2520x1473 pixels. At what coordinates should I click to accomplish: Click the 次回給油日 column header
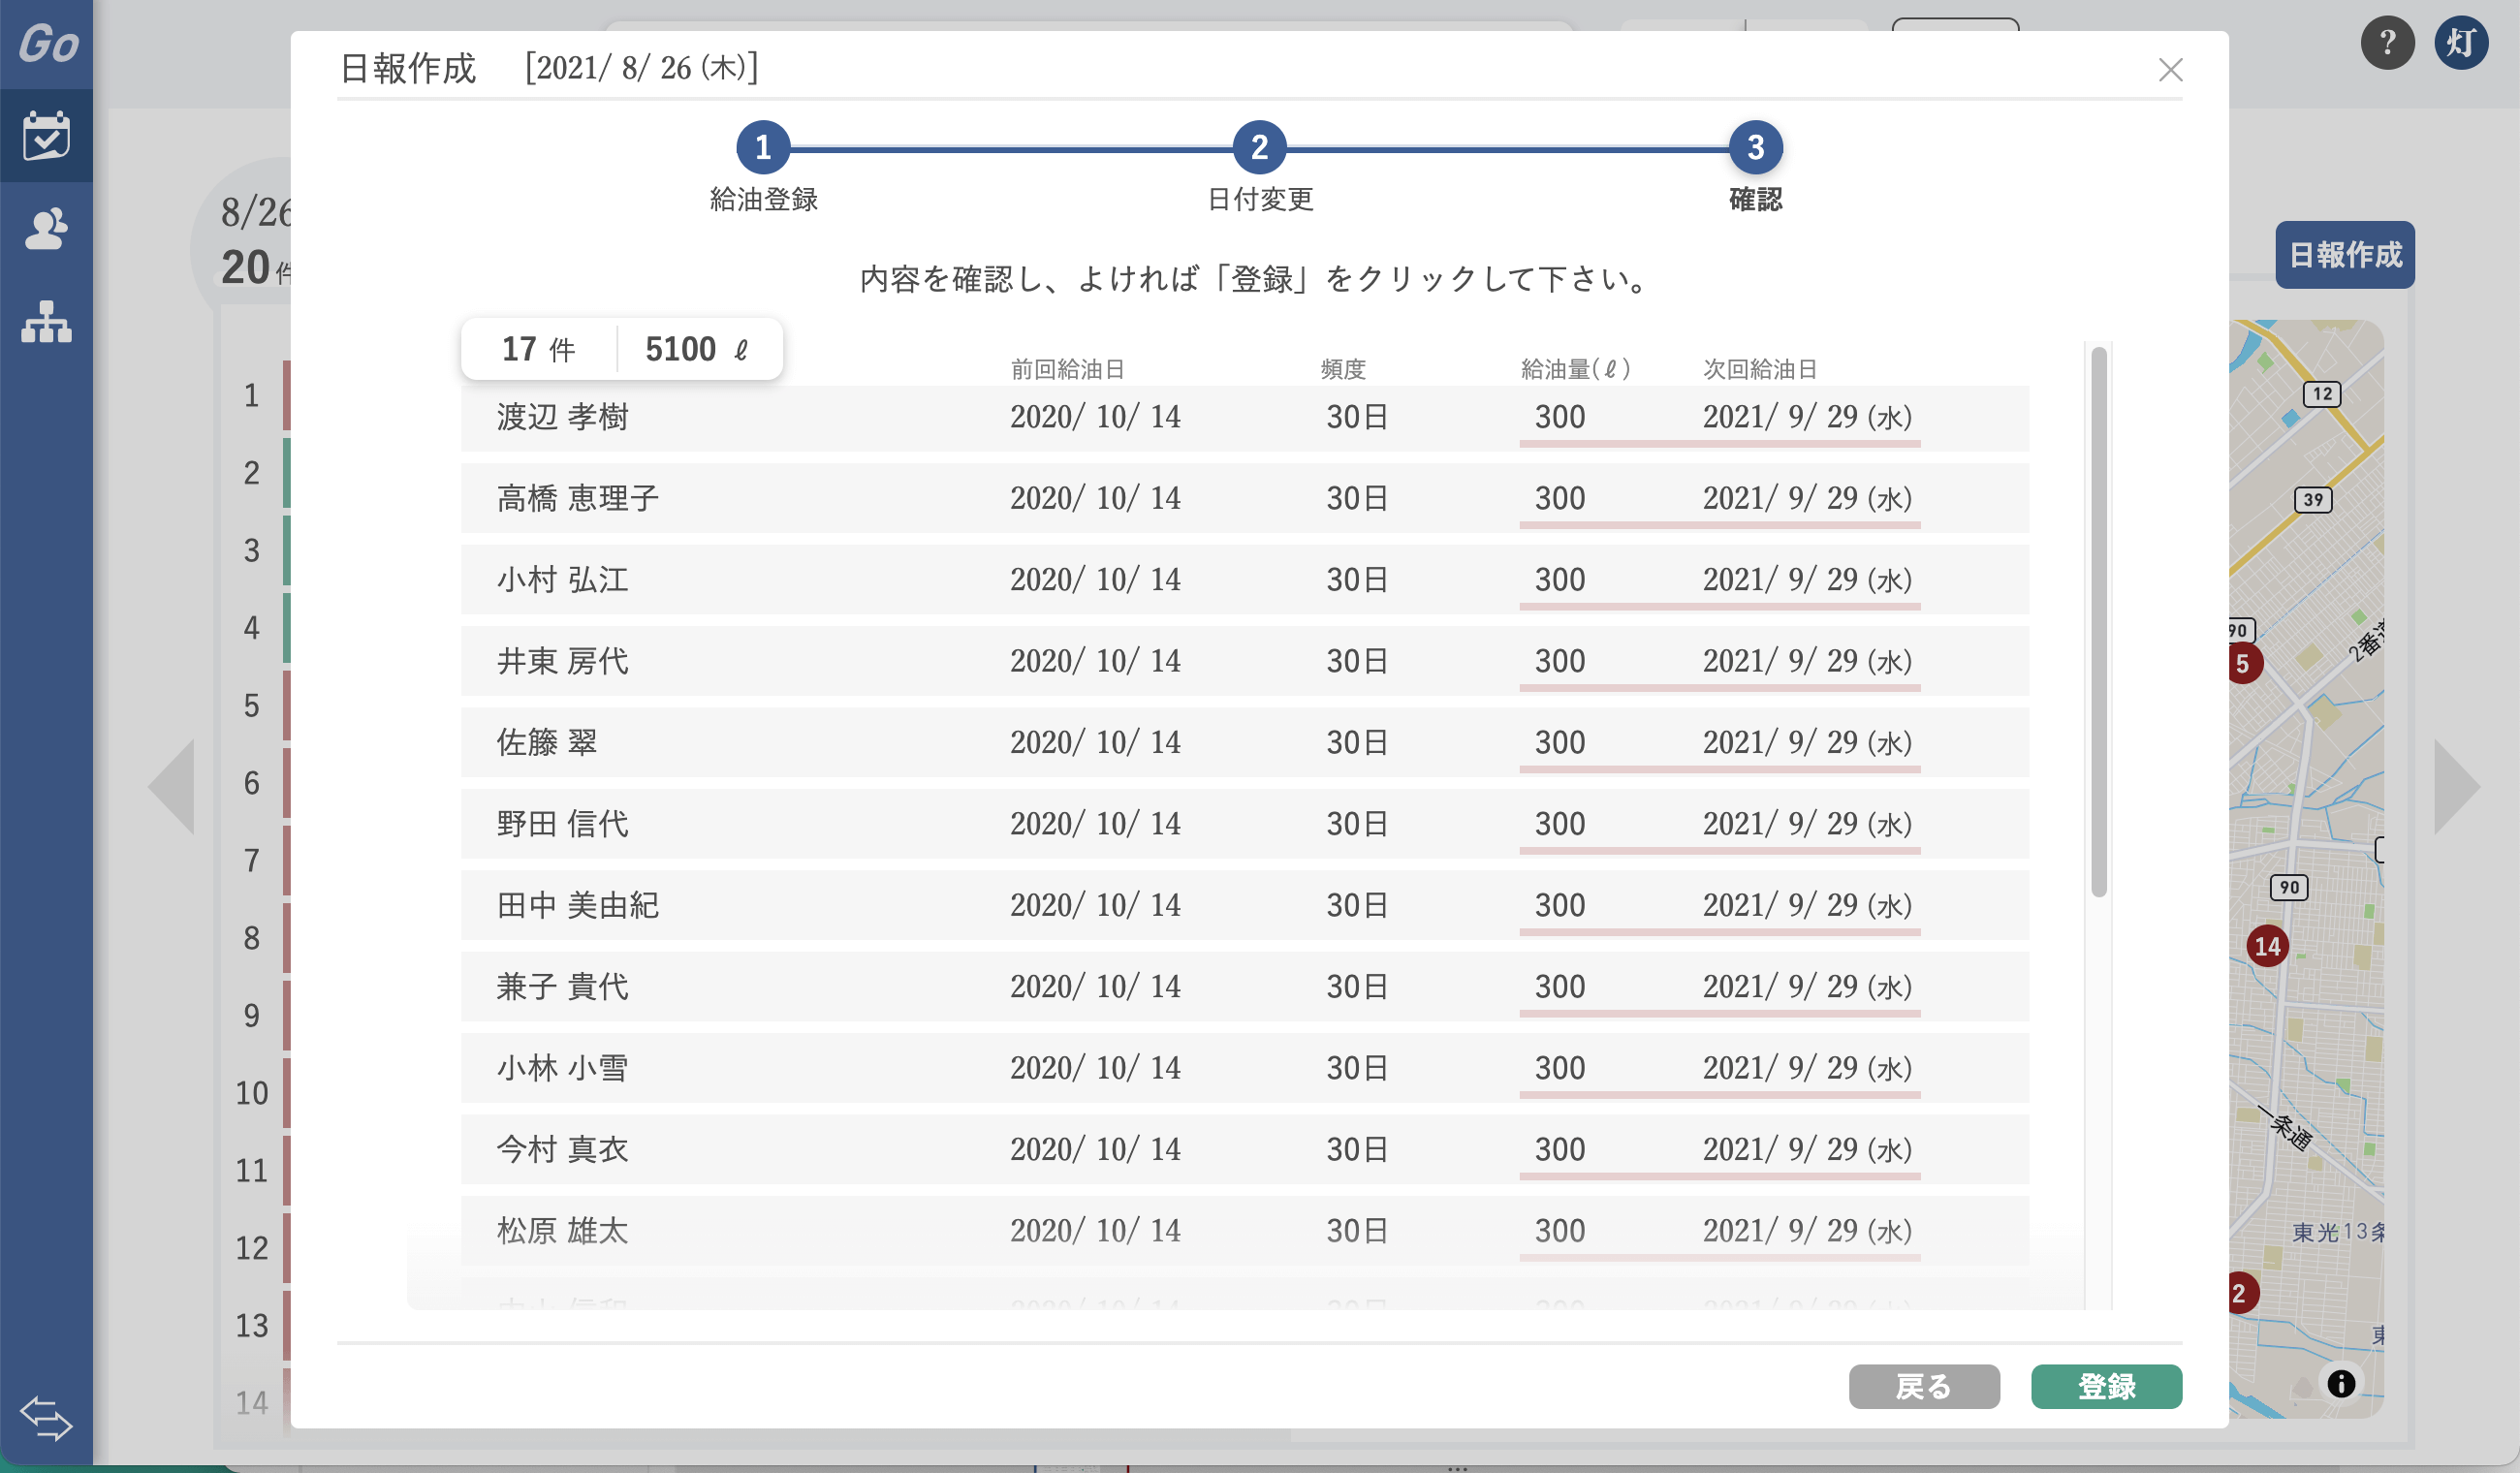point(1760,369)
